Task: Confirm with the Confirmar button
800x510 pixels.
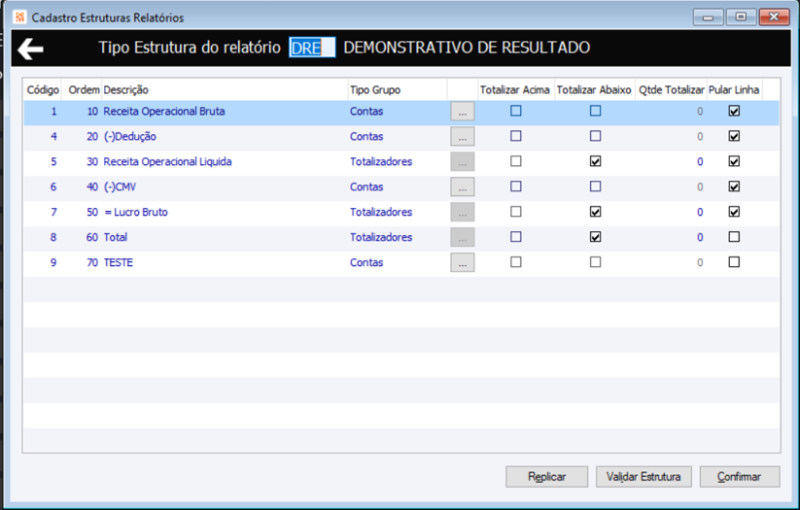Action: click(x=739, y=477)
